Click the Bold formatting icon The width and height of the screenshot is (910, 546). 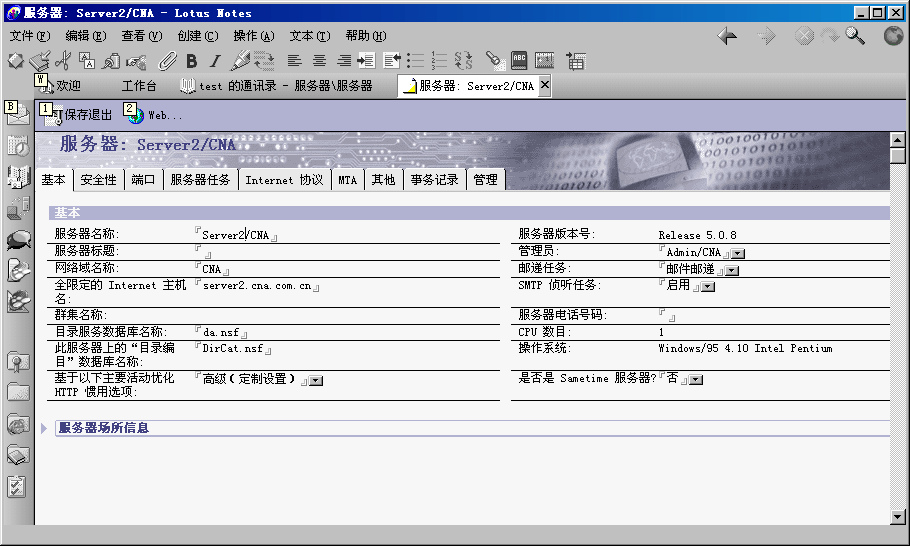pyautogui.click(x=191, y=61)
